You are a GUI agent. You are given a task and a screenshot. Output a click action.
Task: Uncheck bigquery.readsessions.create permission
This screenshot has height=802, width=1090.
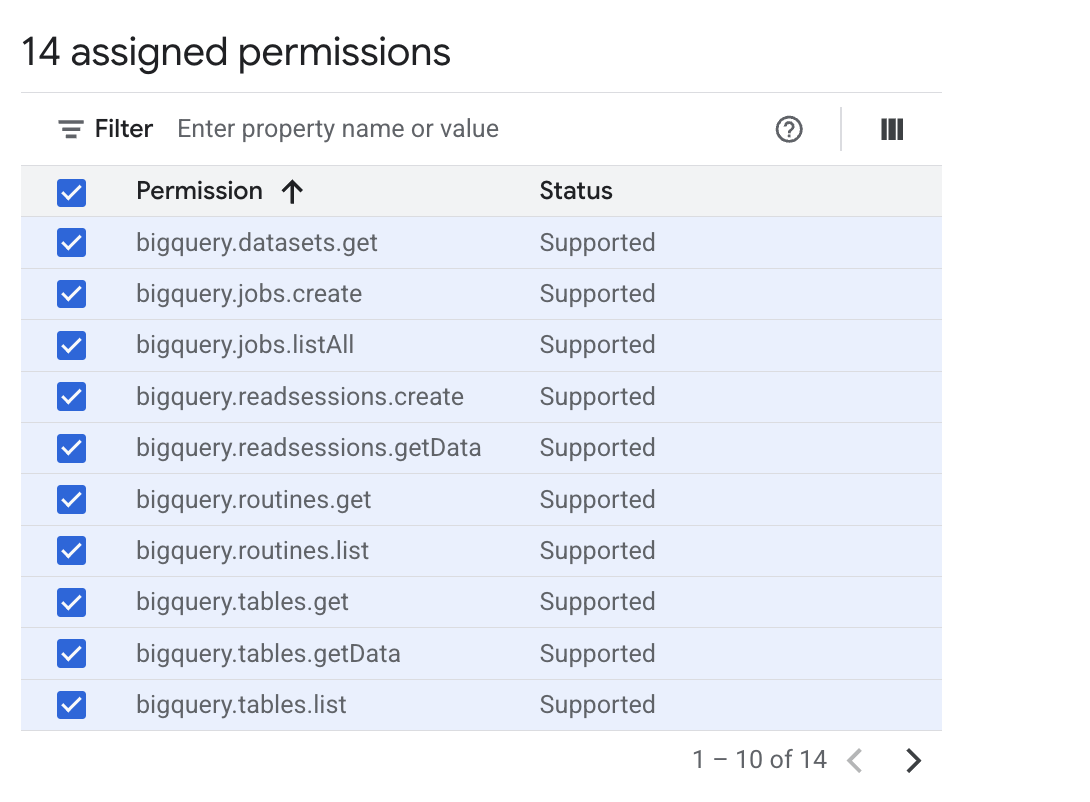[x=71, y=396]
